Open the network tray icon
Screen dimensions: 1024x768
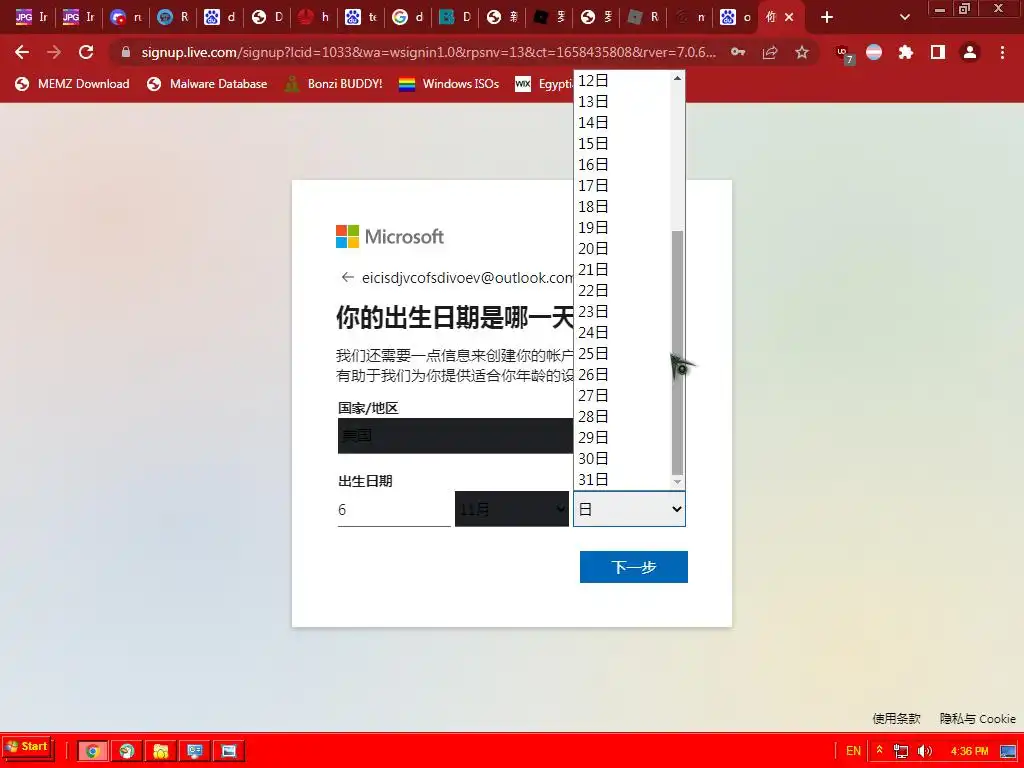(901, 751)
